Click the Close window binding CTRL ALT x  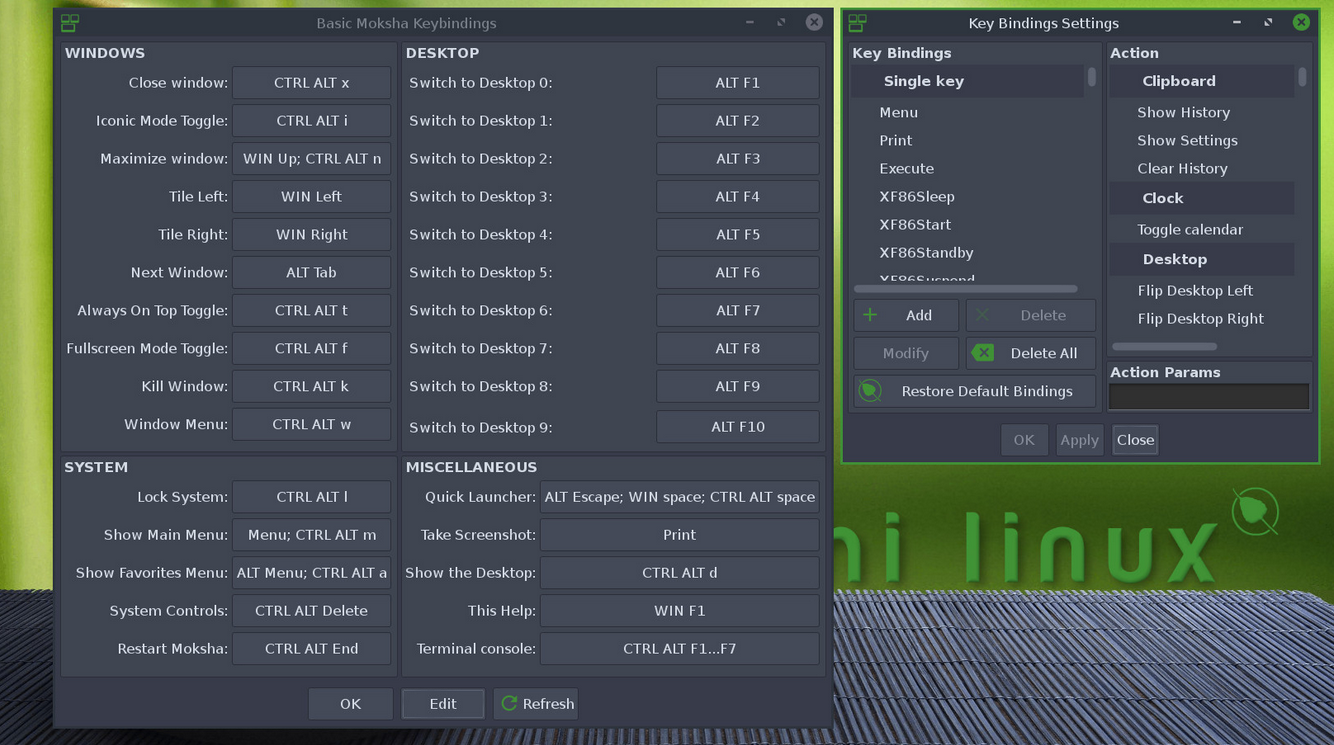311,83
